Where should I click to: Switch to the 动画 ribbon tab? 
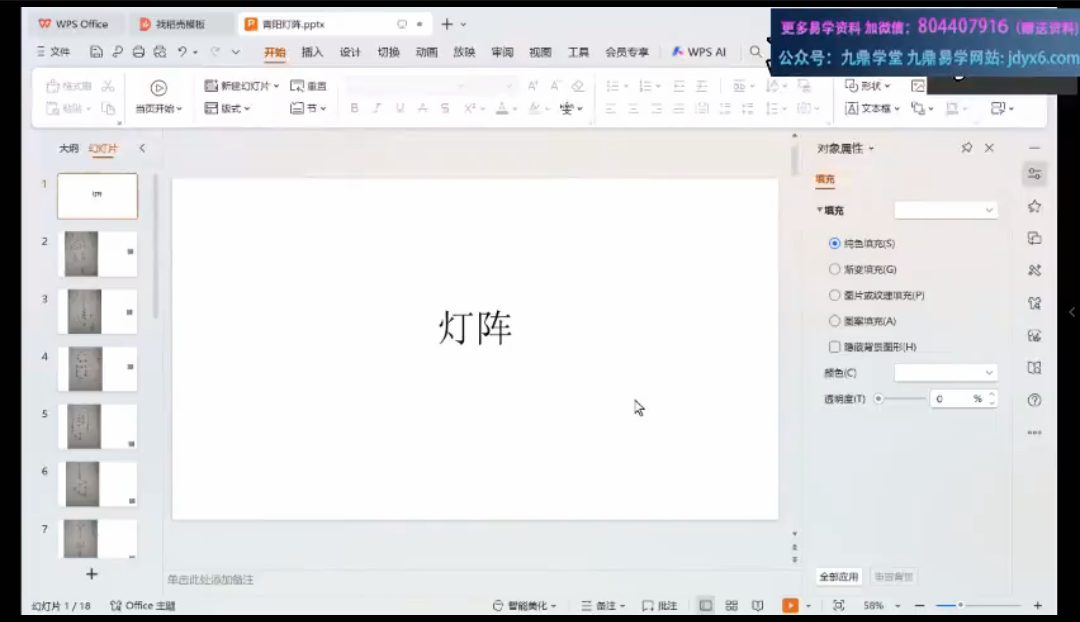tap(426, 52)
